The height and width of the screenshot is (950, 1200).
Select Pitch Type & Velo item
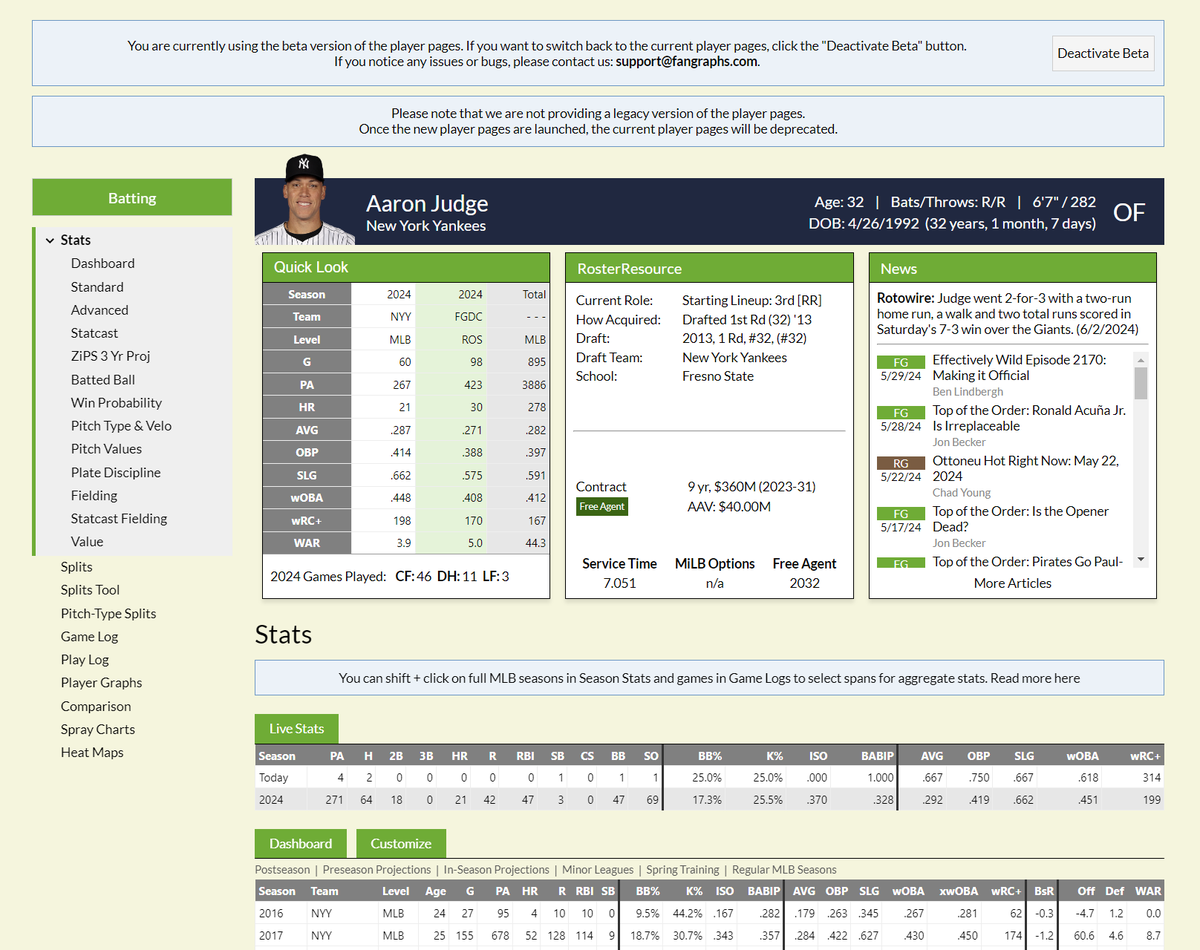(121, 425)
